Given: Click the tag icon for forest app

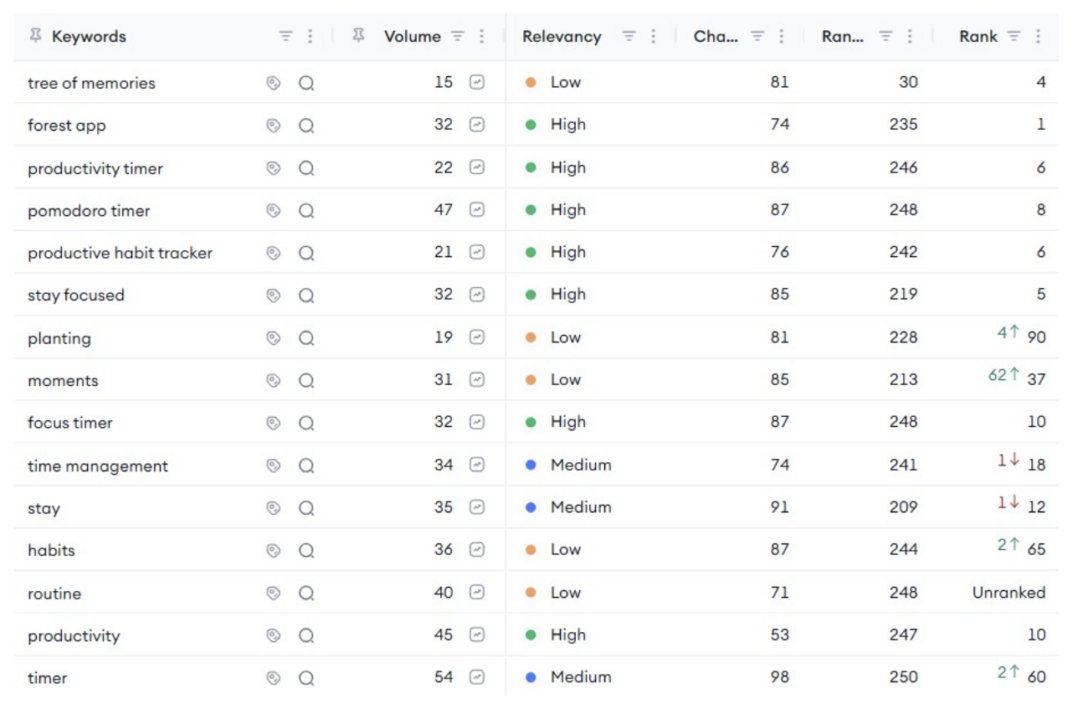Looking at the screenshot, I should 274,126.
